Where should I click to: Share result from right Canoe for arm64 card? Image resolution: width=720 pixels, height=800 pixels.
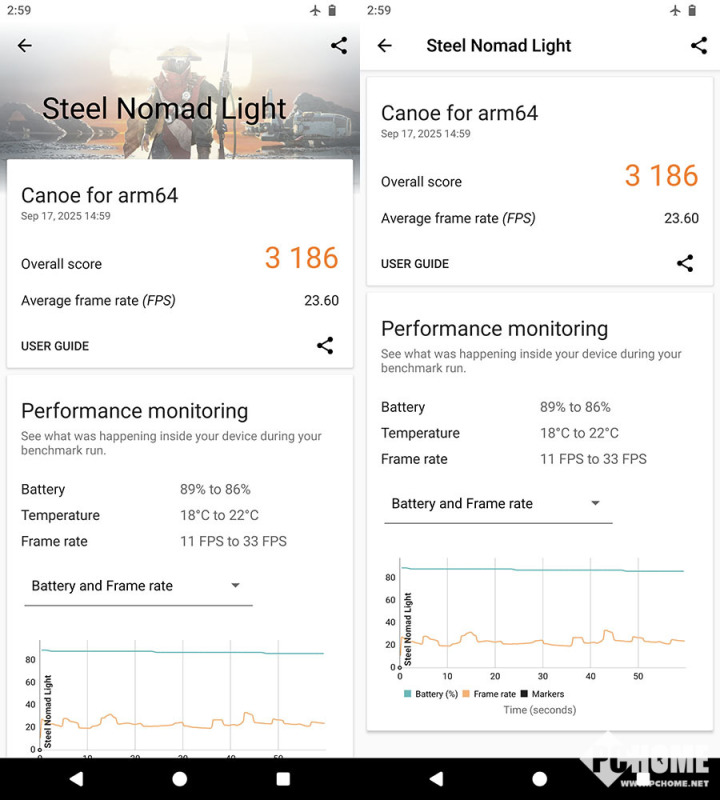[x=685, y=263]
